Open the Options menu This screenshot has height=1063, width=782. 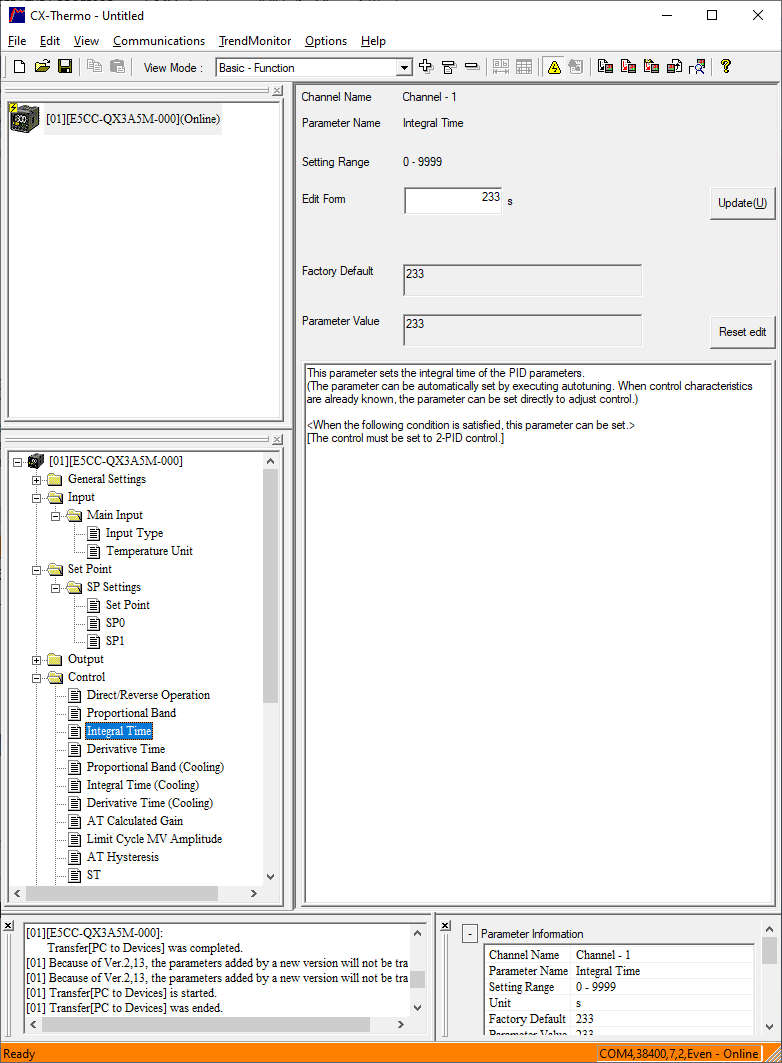326,41
